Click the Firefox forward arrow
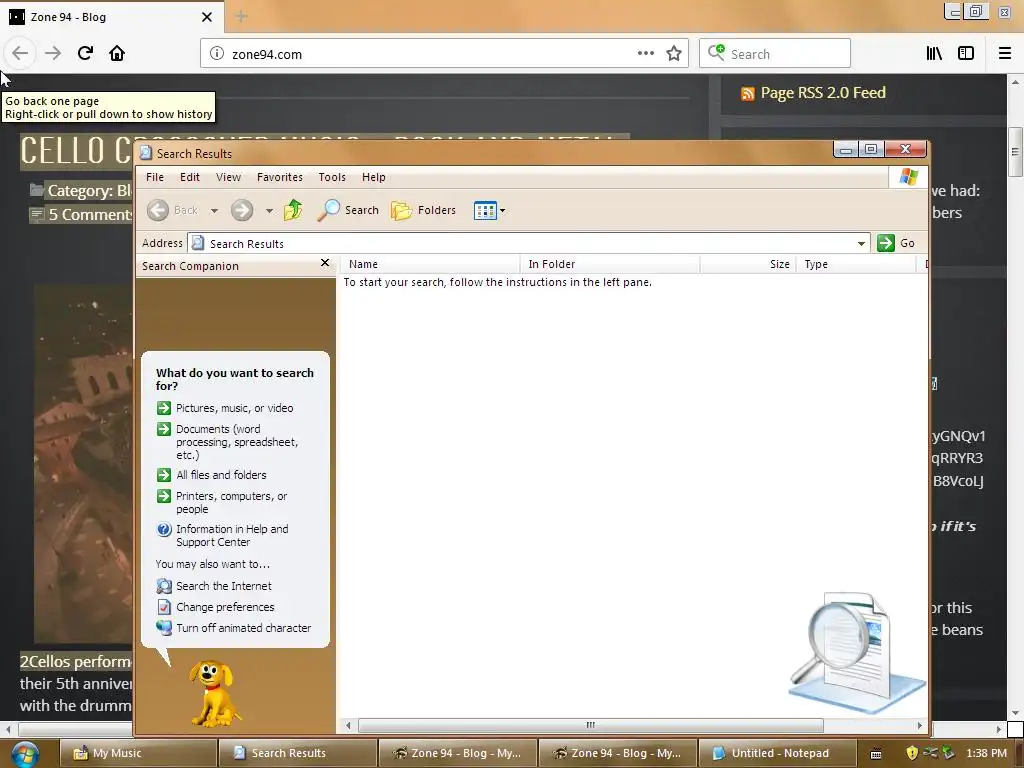 click(53, 53)
